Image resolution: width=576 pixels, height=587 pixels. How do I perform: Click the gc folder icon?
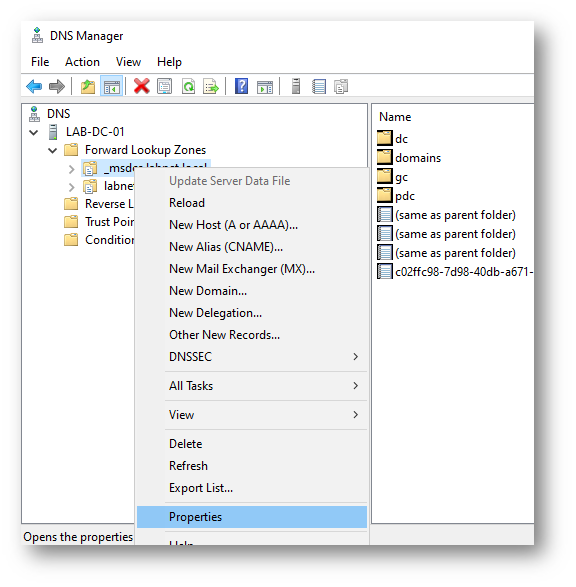[x=385, y=176]
